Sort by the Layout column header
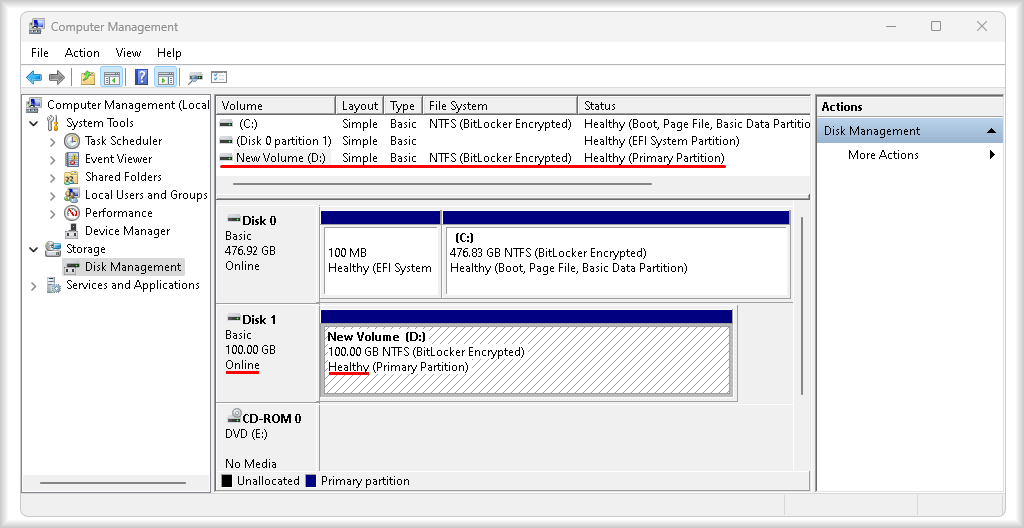The width and height of the screenshot is (1024, 528). click(359, 105)
